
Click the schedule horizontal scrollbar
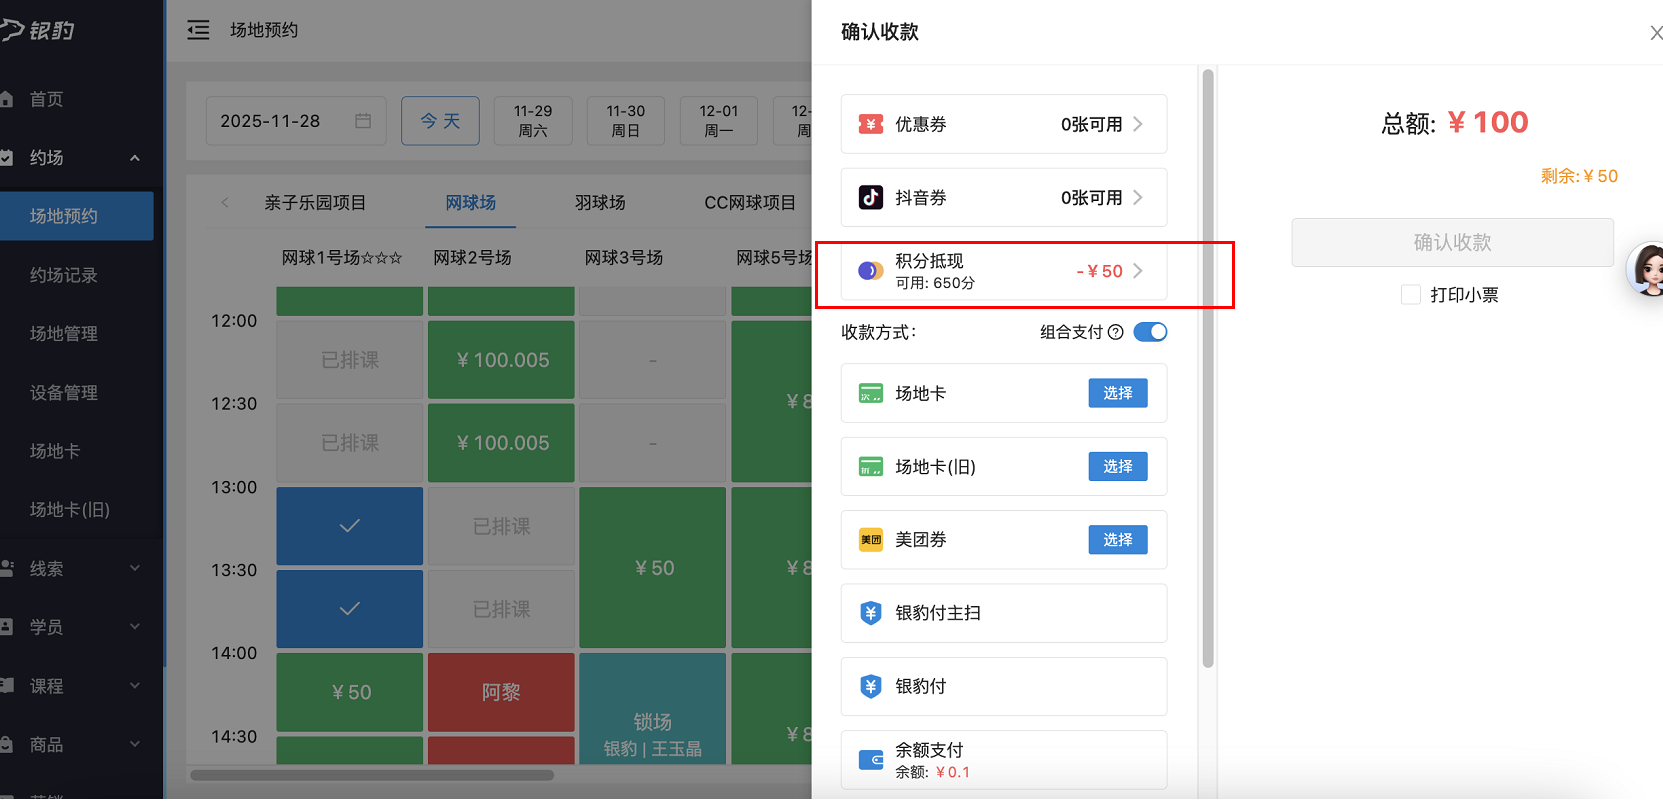(372, 775)
